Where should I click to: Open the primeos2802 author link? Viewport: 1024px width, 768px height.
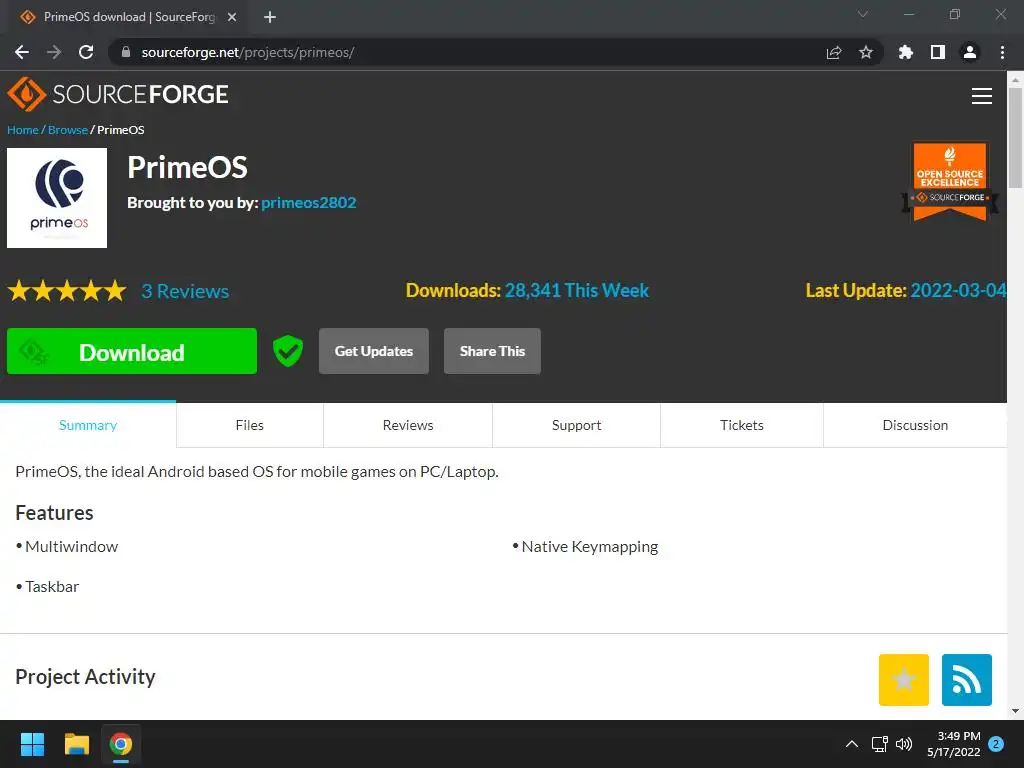(x=309, y=202)
